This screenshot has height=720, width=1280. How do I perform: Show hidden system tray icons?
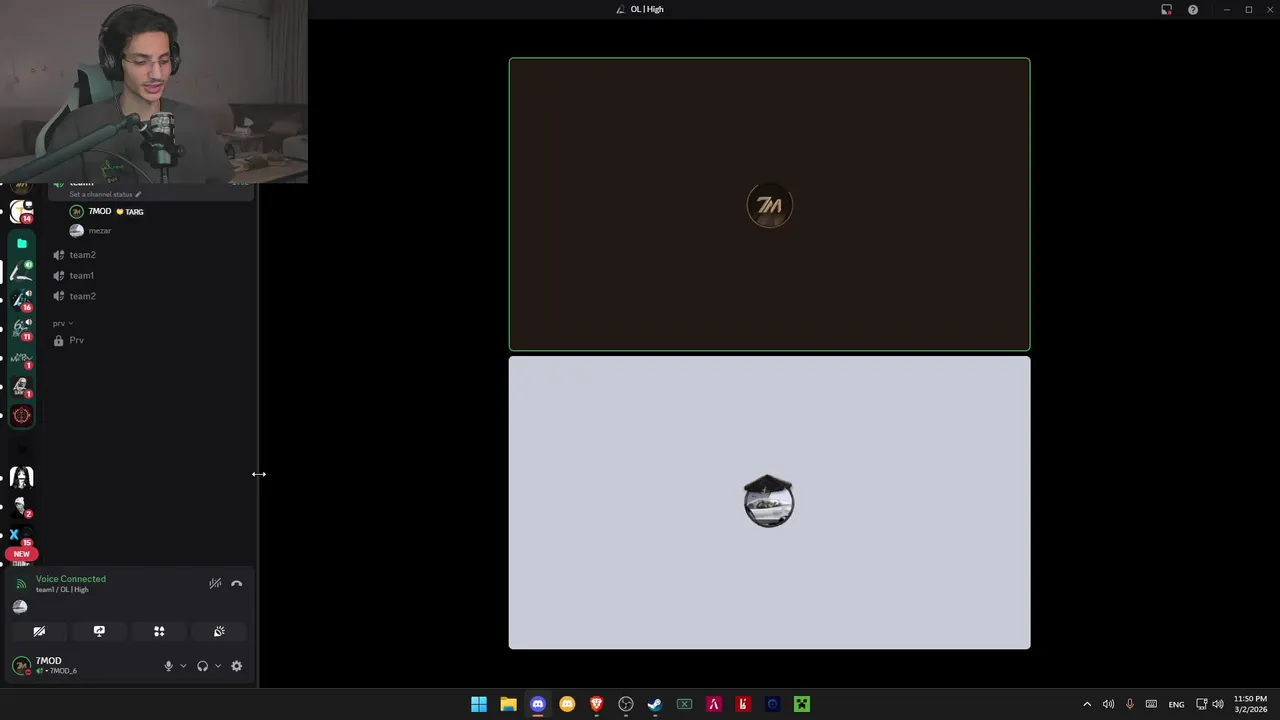[x=1087, y=704]
